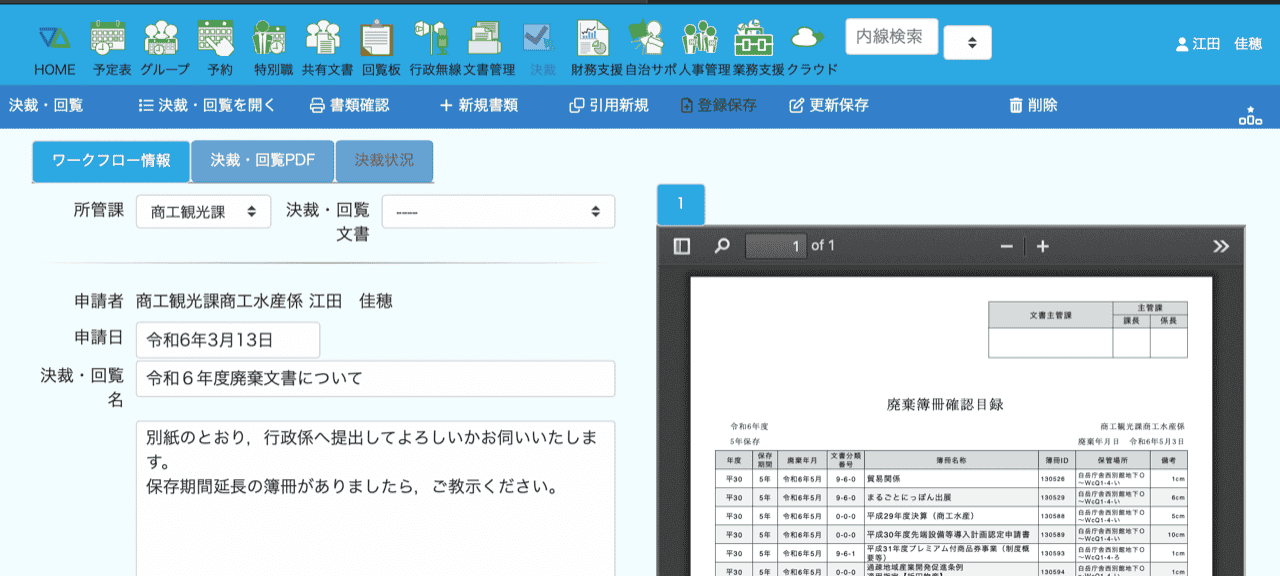Expand the 所管課 dropdown showing 商工観光課
The image size is (1280, 576).
[x=203, y=212]
